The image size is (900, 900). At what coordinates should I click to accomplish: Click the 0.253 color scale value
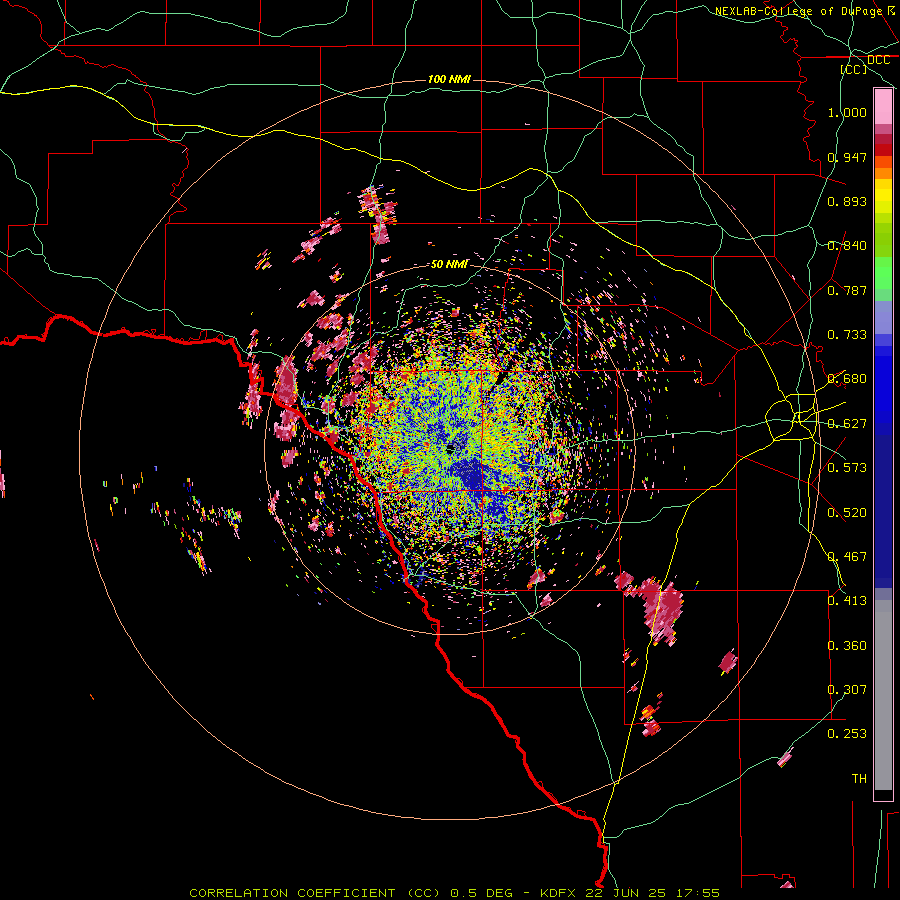[x=847, y=734]
